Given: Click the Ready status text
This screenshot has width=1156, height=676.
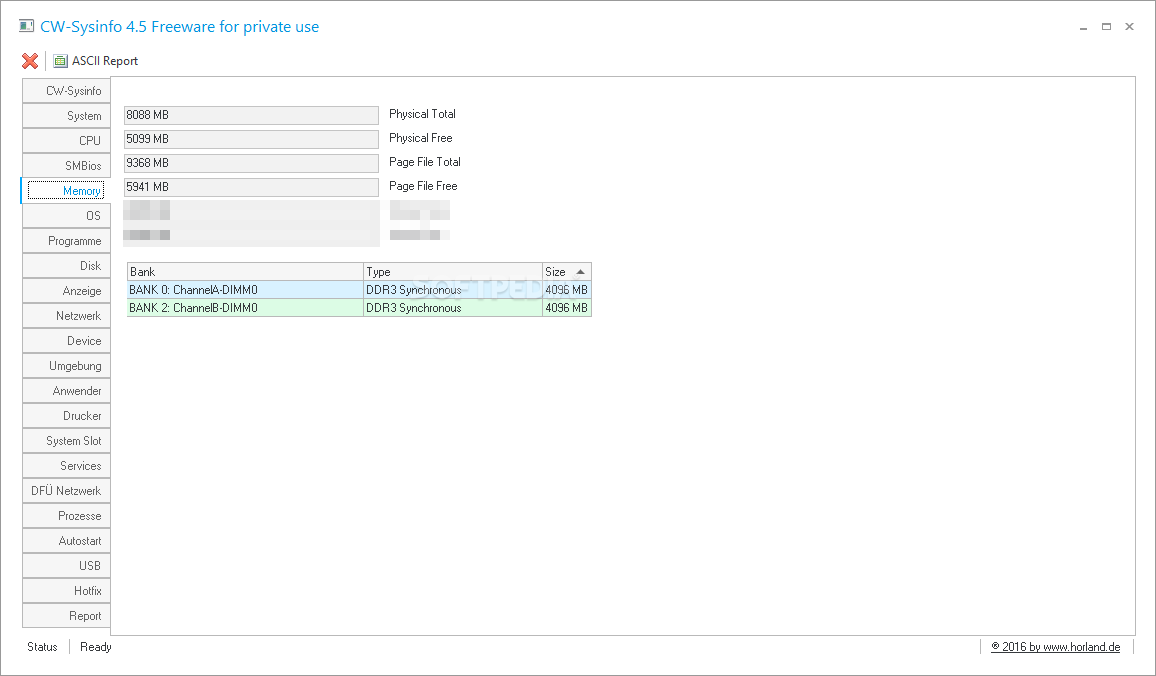Looking at the screenshot, I should [x=96, y=647].
